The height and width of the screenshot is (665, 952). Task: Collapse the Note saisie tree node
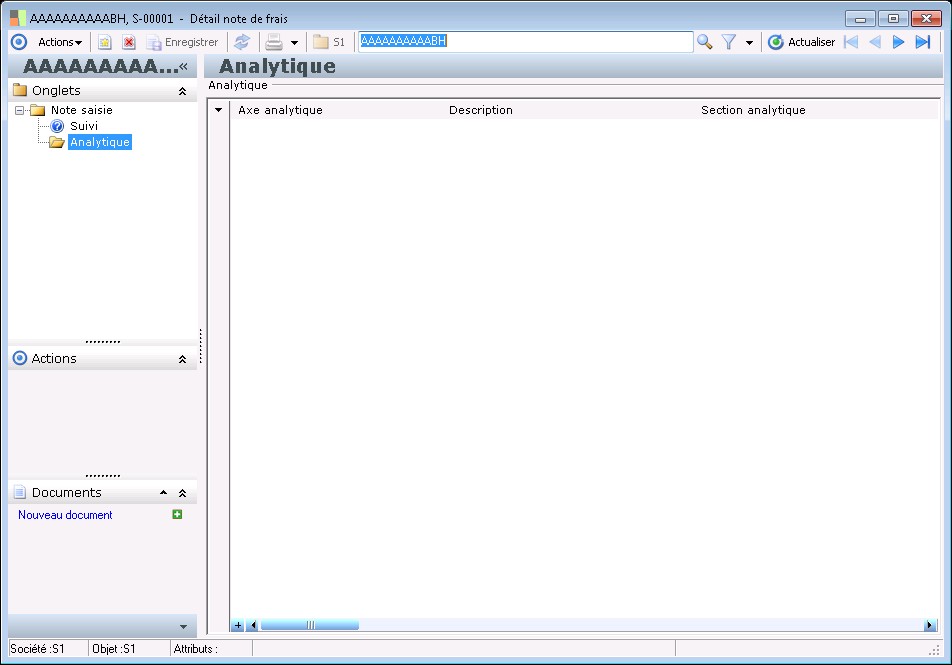point(19,111)
